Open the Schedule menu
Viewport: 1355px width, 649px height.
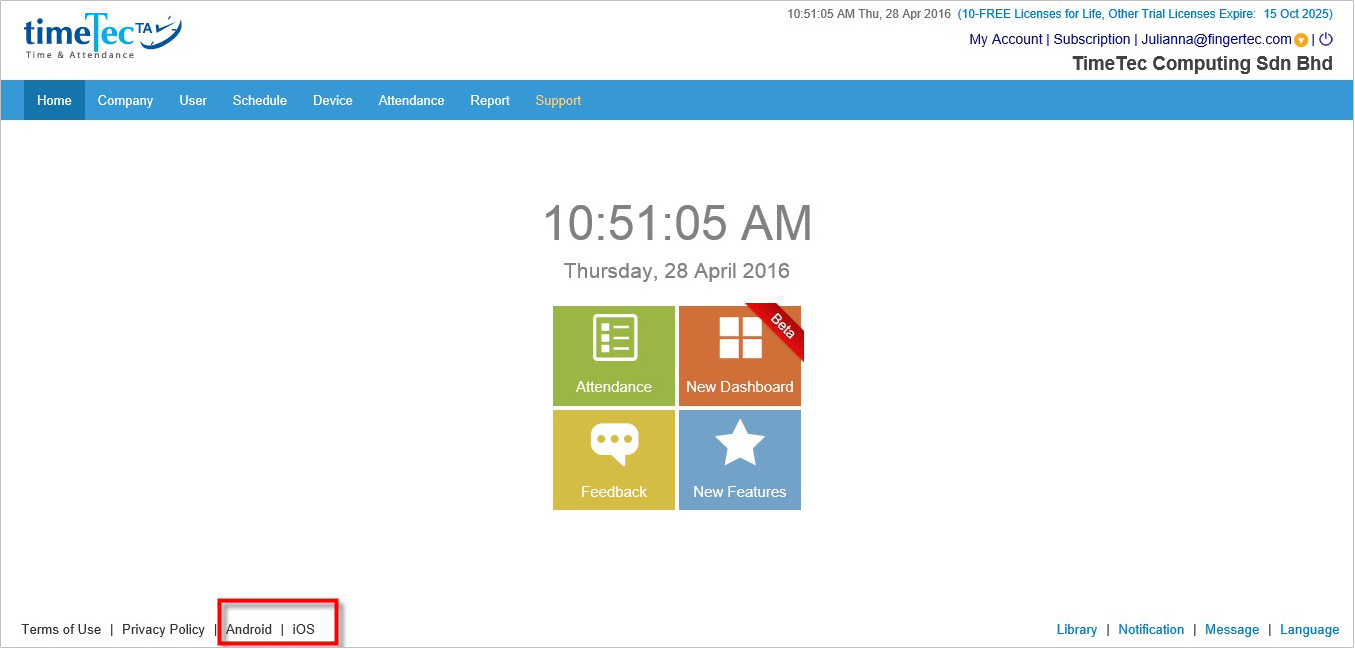click(x=260, y=100)
